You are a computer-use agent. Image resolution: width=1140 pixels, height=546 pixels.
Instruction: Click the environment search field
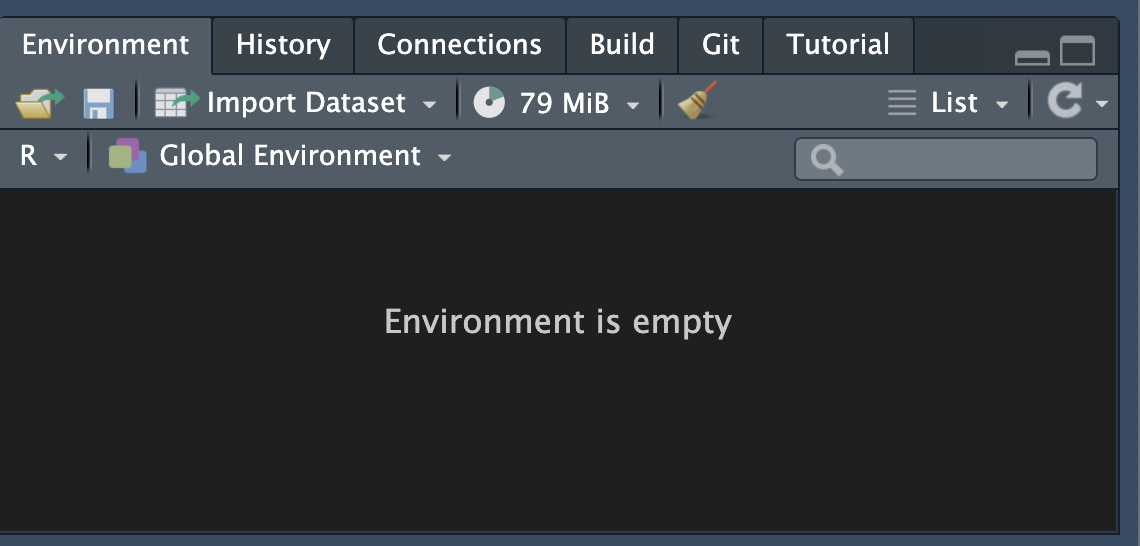tap(946, 158)
